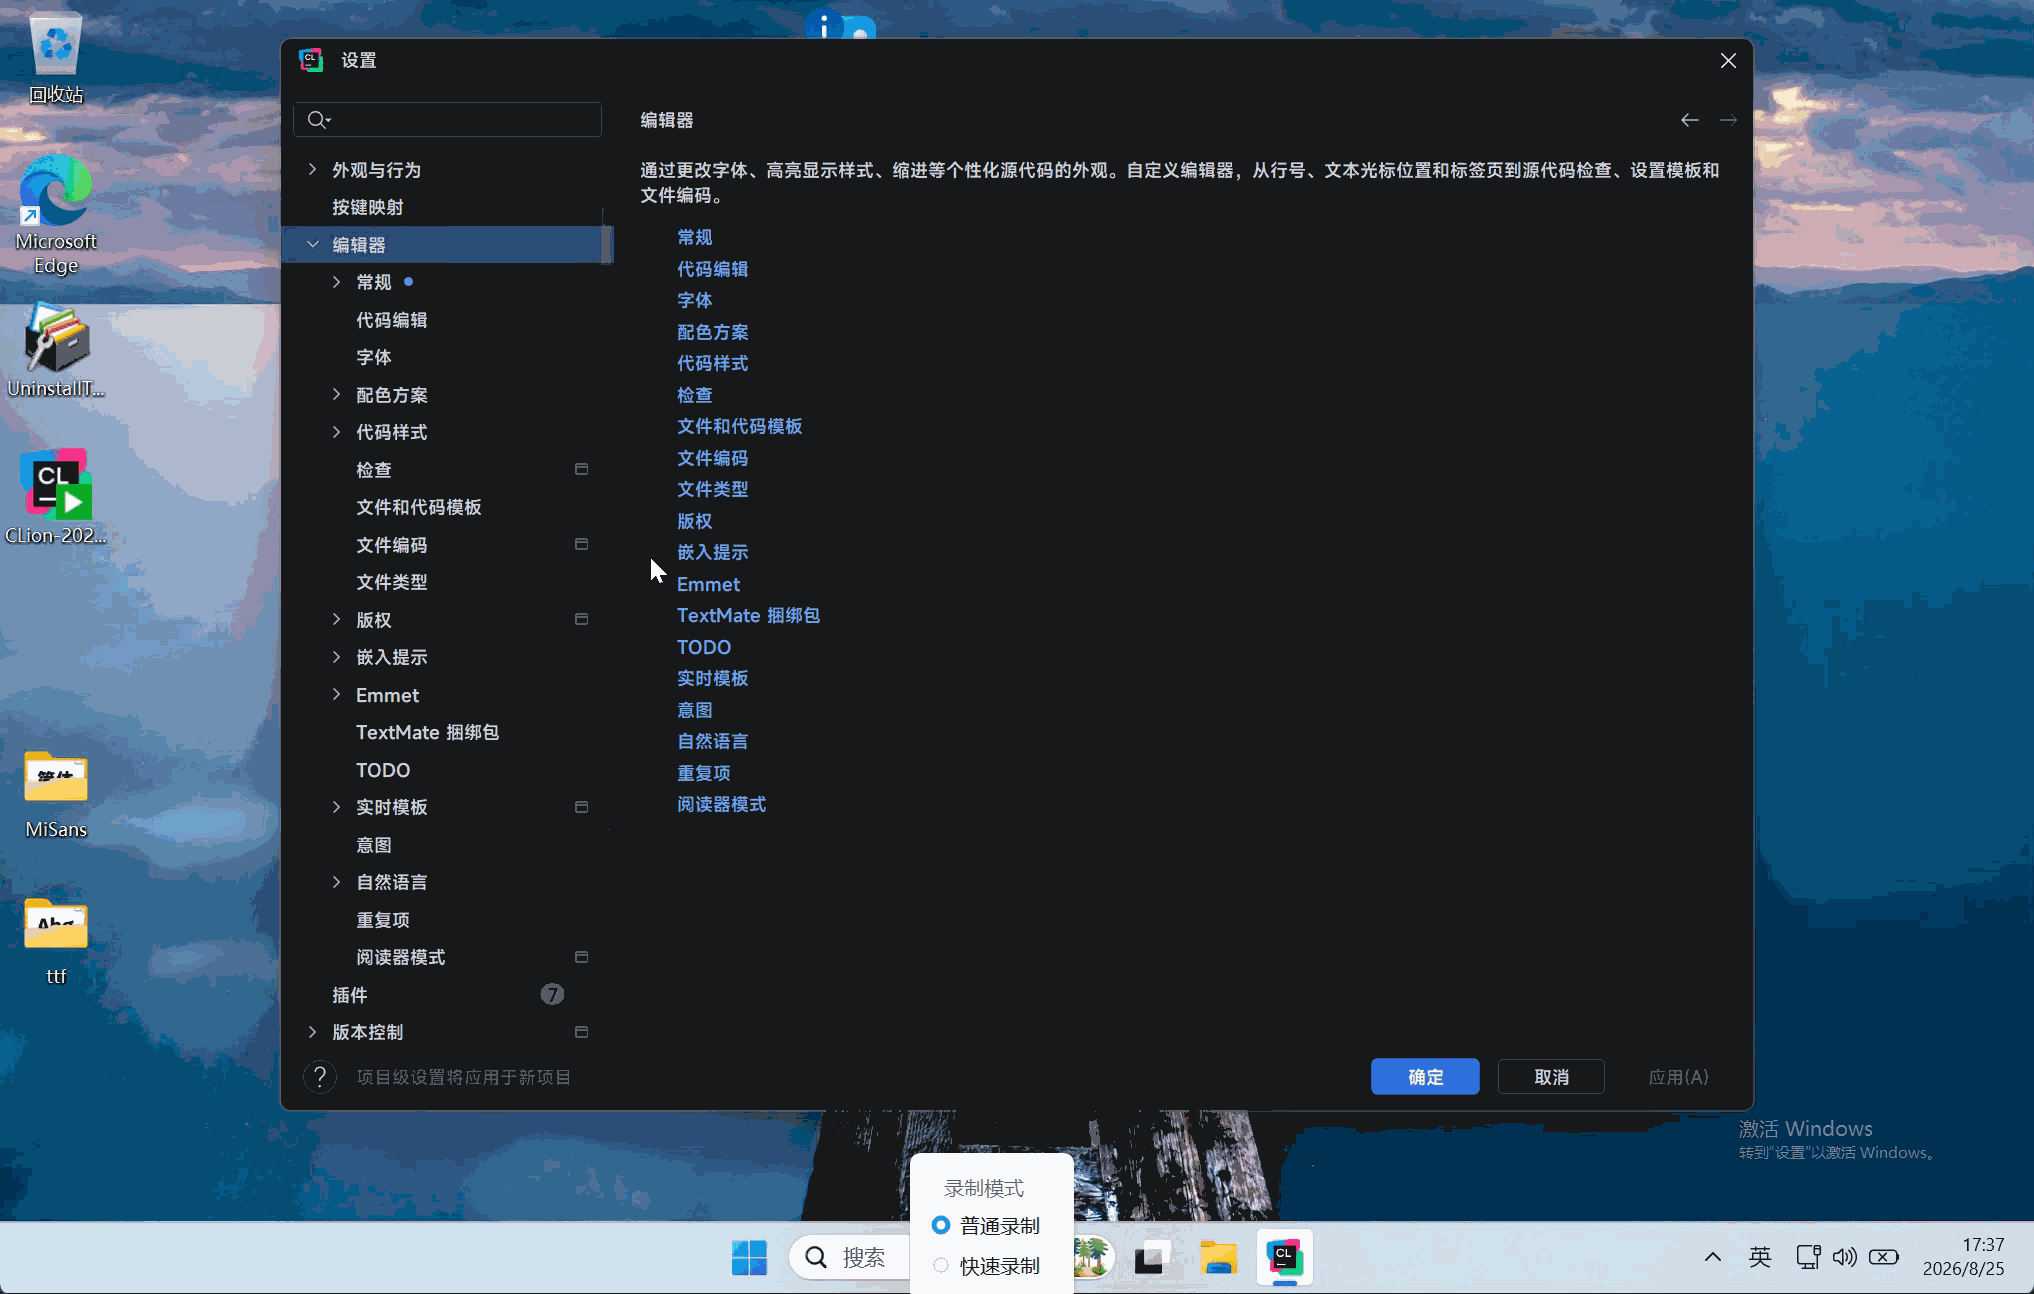The height and width of the screenshot is (1294, 2034).
Task: Click the 确定 button
Action: pos(1424,1077)
